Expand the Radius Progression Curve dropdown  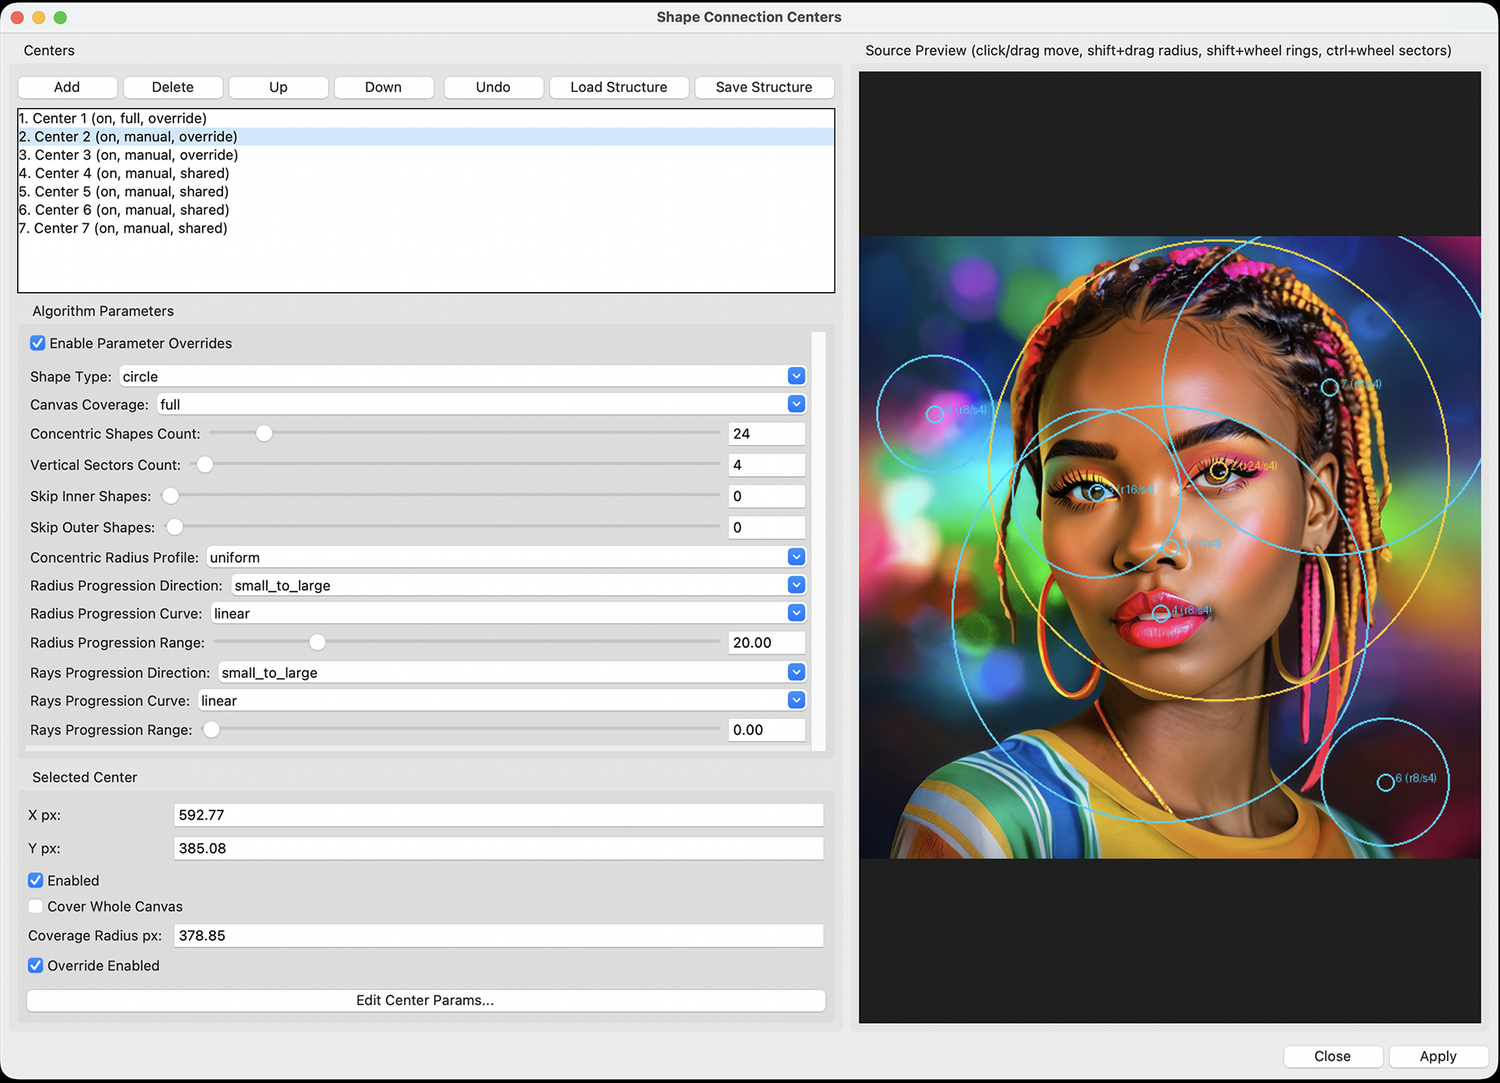pyautogui.click(x=508, y=613)
